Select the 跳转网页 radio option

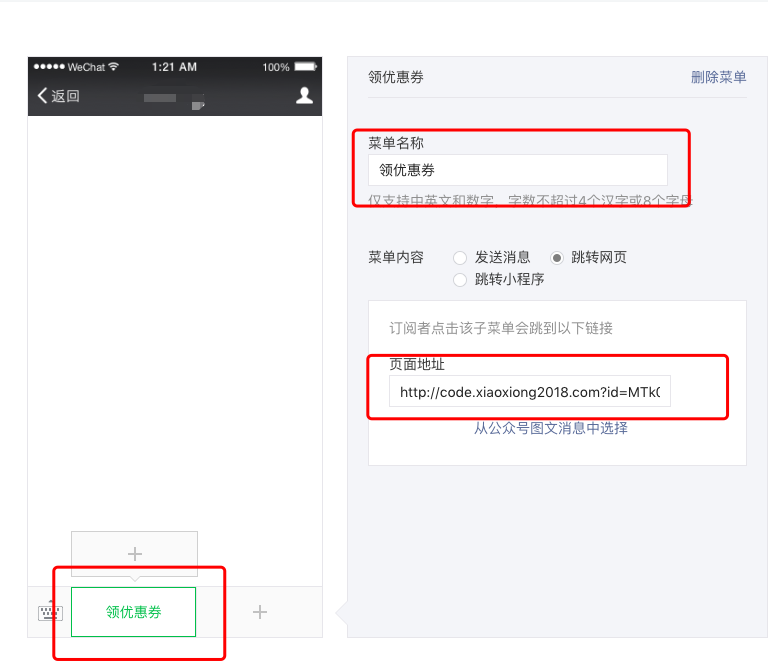557,258
